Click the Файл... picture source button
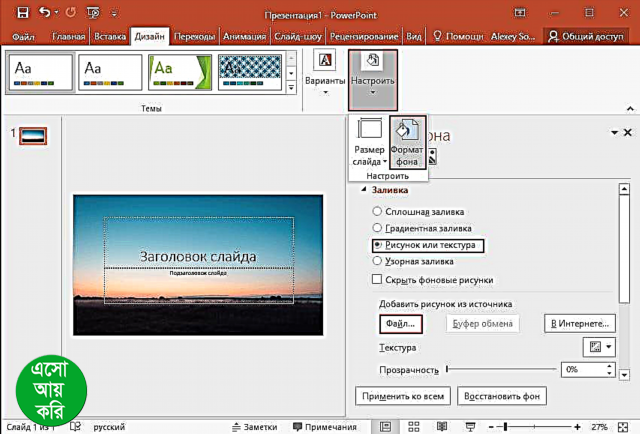The image size is (640, 434). [401, 323]
